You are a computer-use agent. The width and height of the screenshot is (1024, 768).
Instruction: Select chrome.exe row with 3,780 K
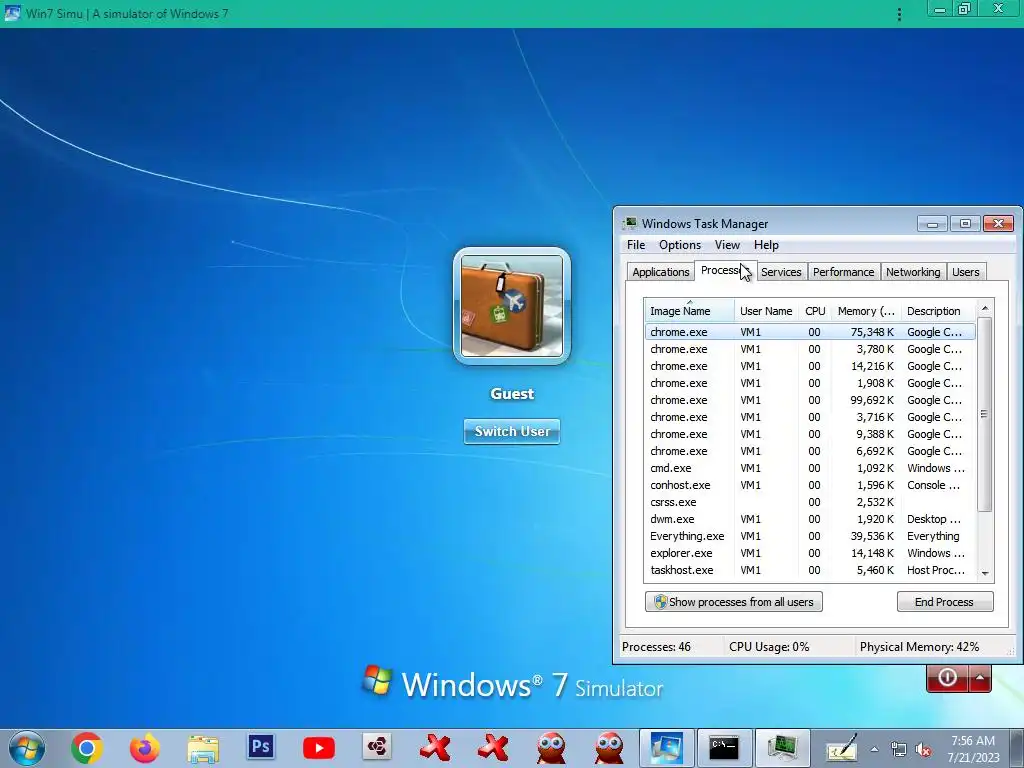tap(810, 349)
